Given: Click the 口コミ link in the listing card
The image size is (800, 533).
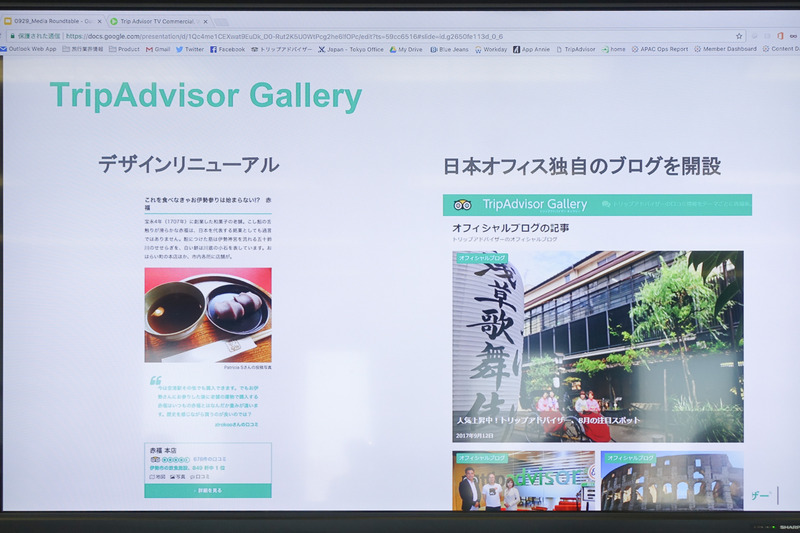Looking at the screenshot, I should [199, 476].
